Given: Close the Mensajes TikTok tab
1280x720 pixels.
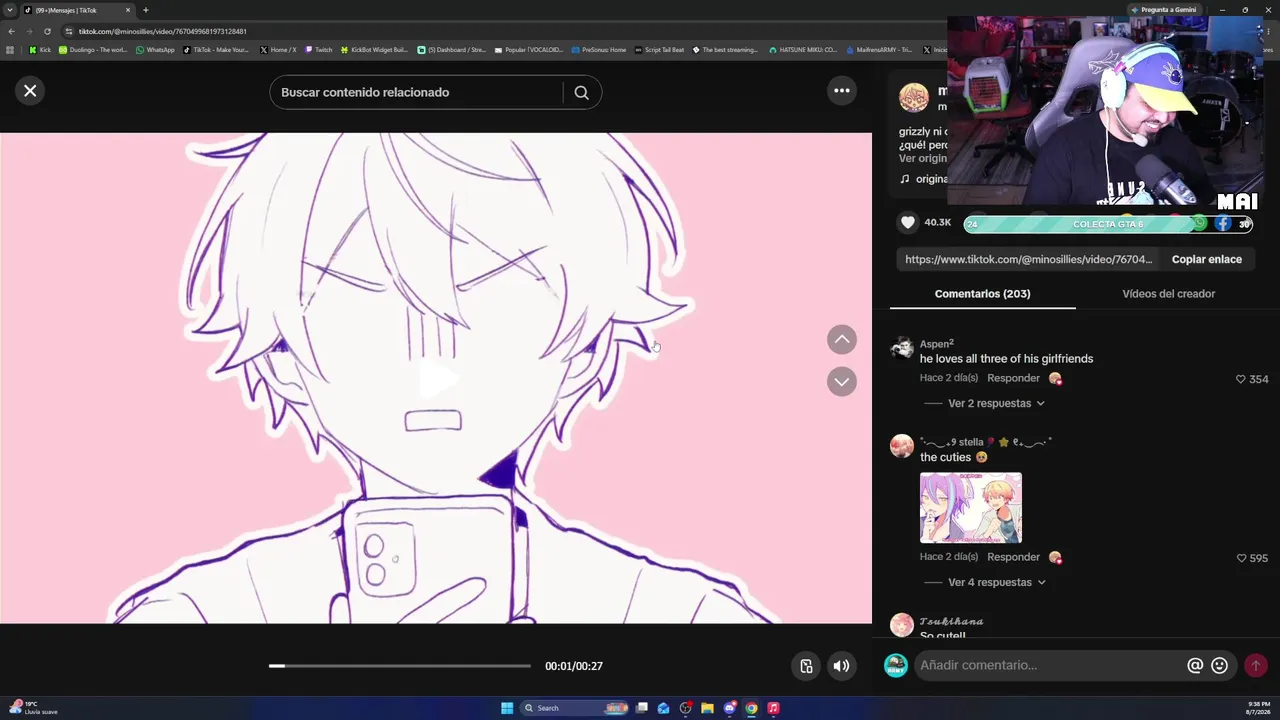Looking at the screenshot, I should [128, 10].
